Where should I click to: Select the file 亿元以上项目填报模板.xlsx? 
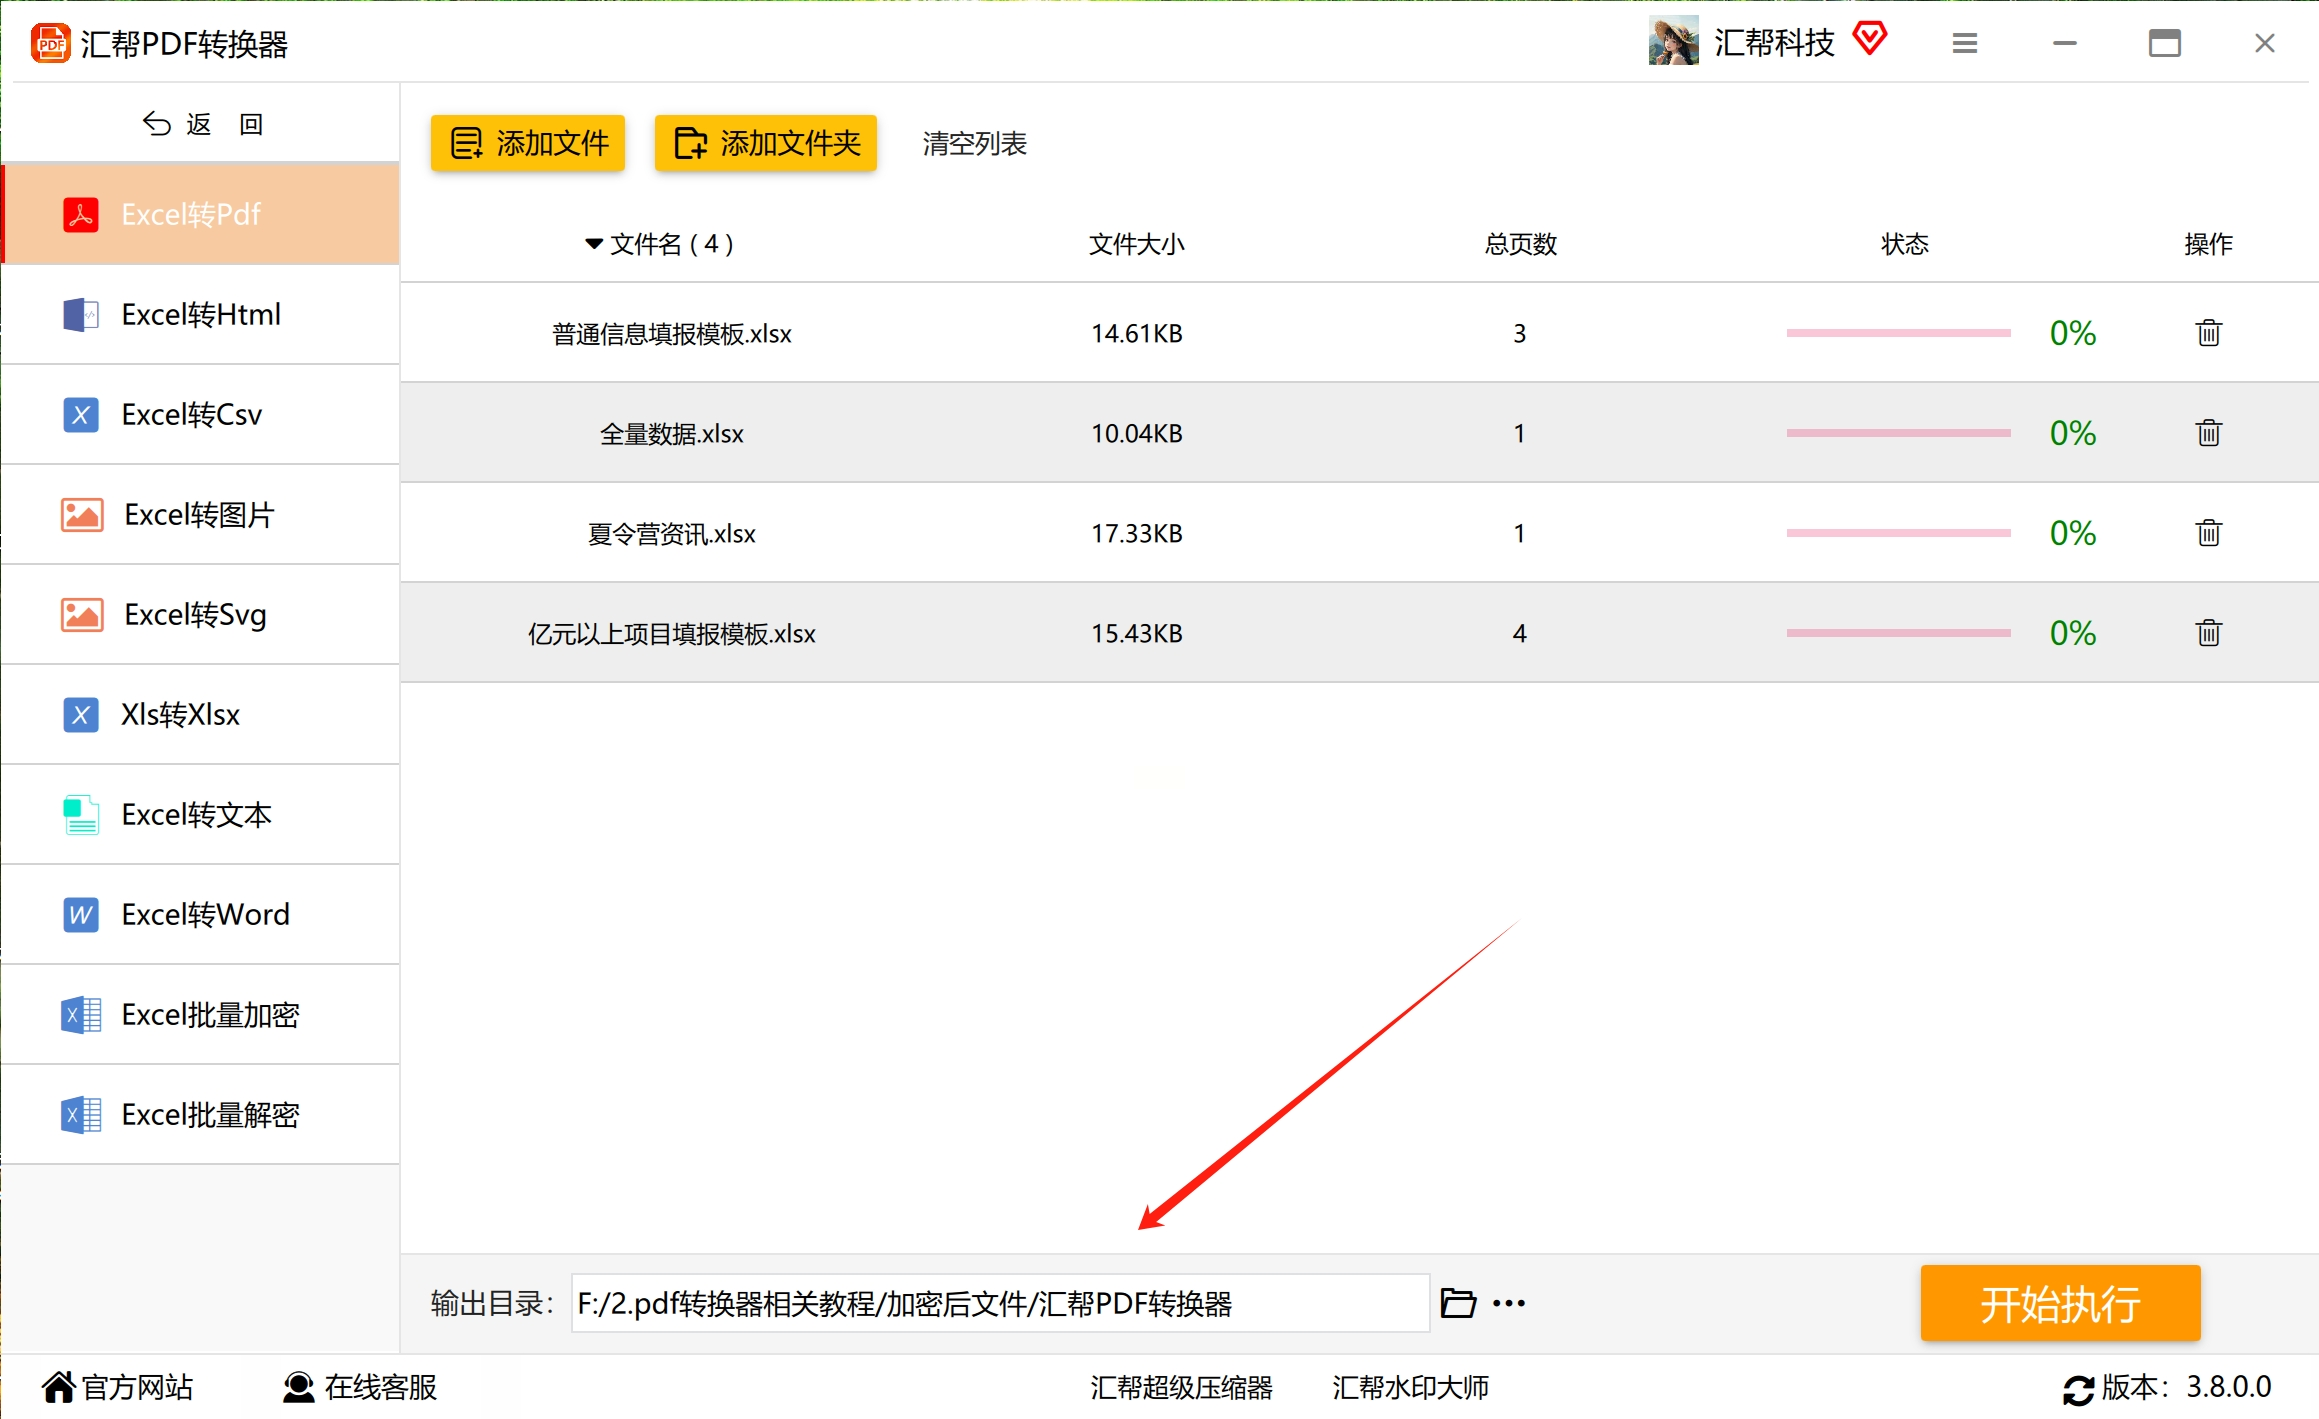coord(672,633)
